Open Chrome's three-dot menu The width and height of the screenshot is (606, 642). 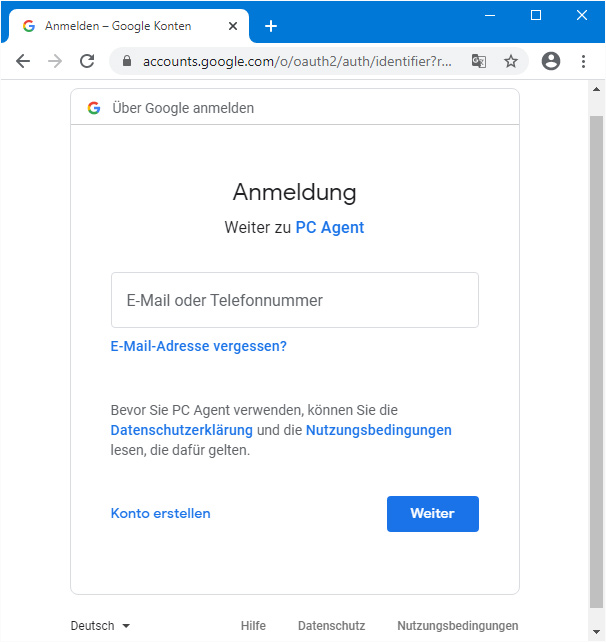click(583, 61)
